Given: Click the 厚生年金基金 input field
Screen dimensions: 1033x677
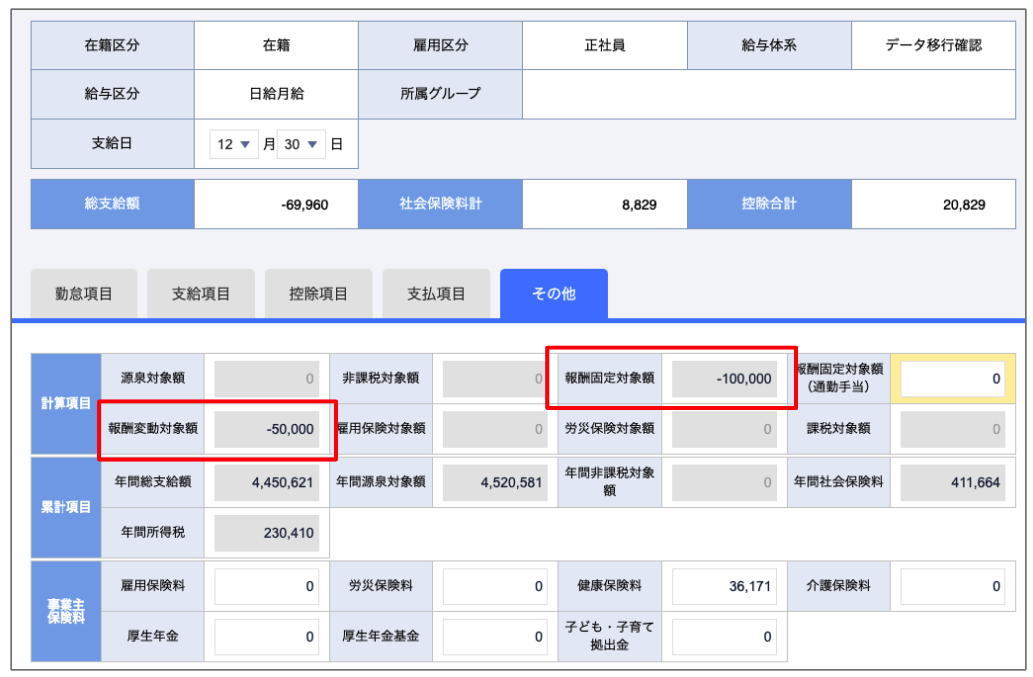Looking at the screenshot, I should [495, 636].
